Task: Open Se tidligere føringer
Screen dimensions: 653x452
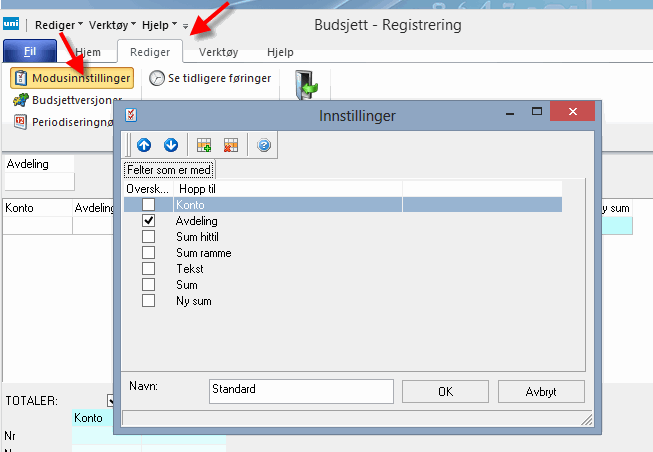Action: pos(210,78)
